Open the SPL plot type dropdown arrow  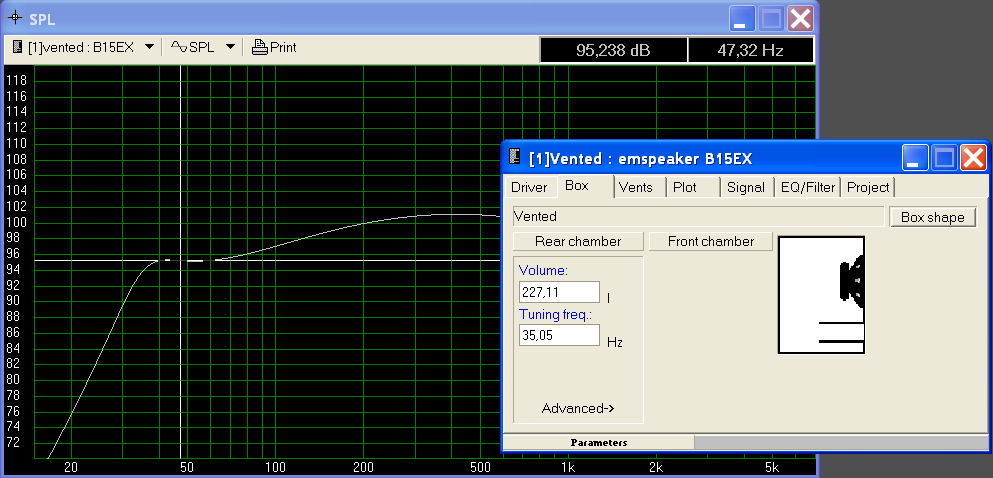coord(231,47)
